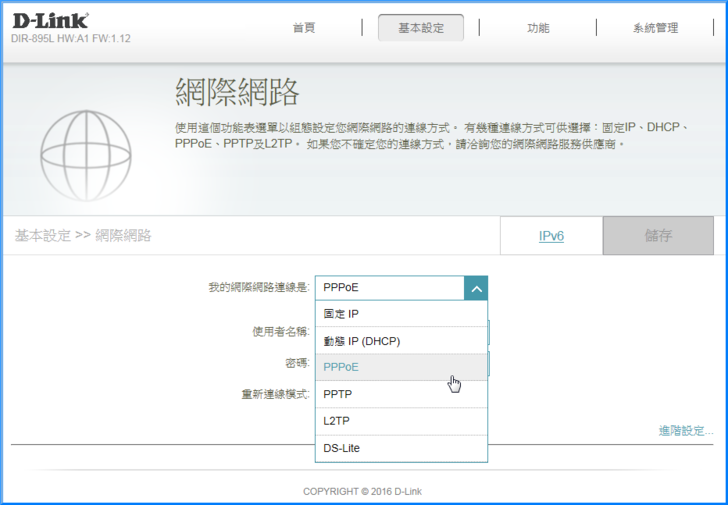Click the 網際網路 page heading
728x505 pixels.
point(237,92)
